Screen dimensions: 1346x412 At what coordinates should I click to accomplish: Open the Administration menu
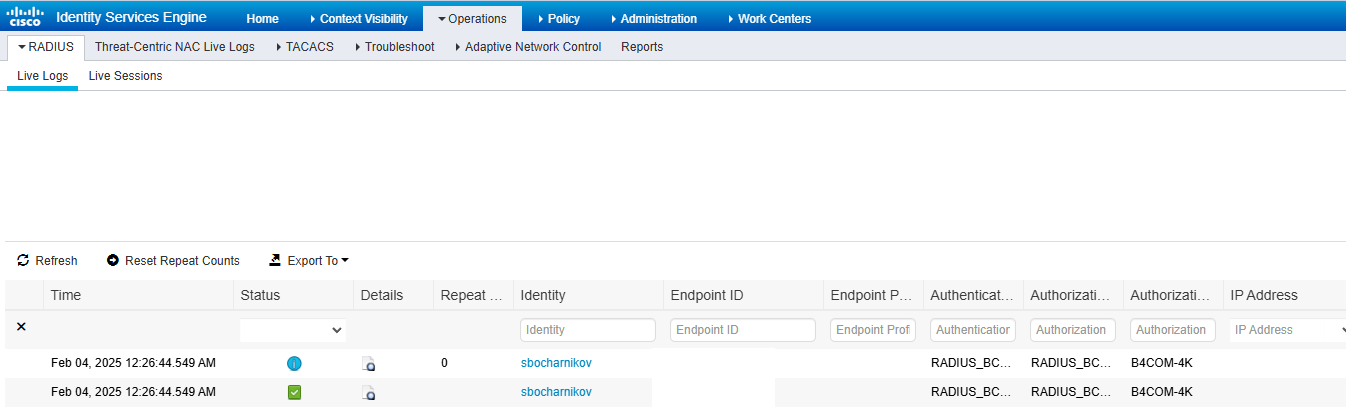coord(654,19)
